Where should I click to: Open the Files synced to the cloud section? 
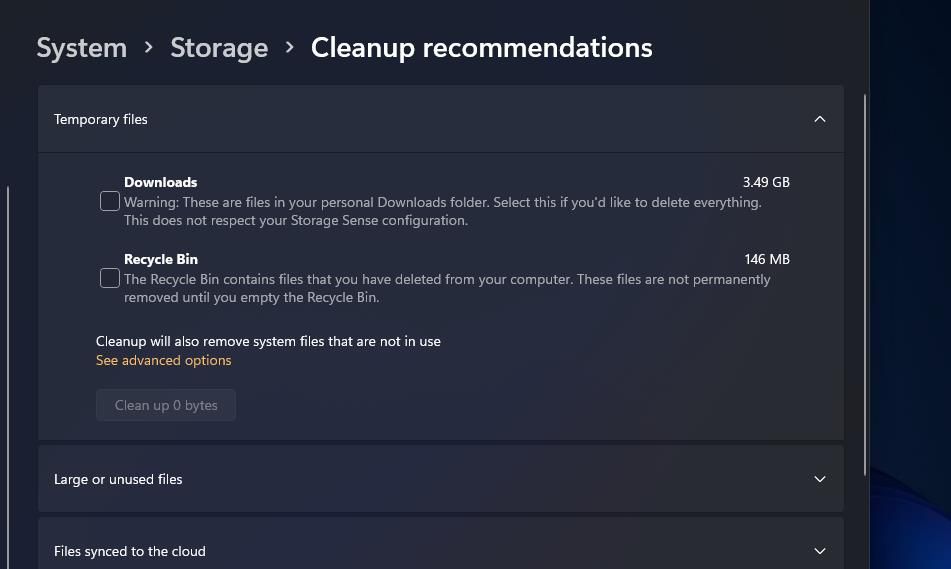(130, 551)
